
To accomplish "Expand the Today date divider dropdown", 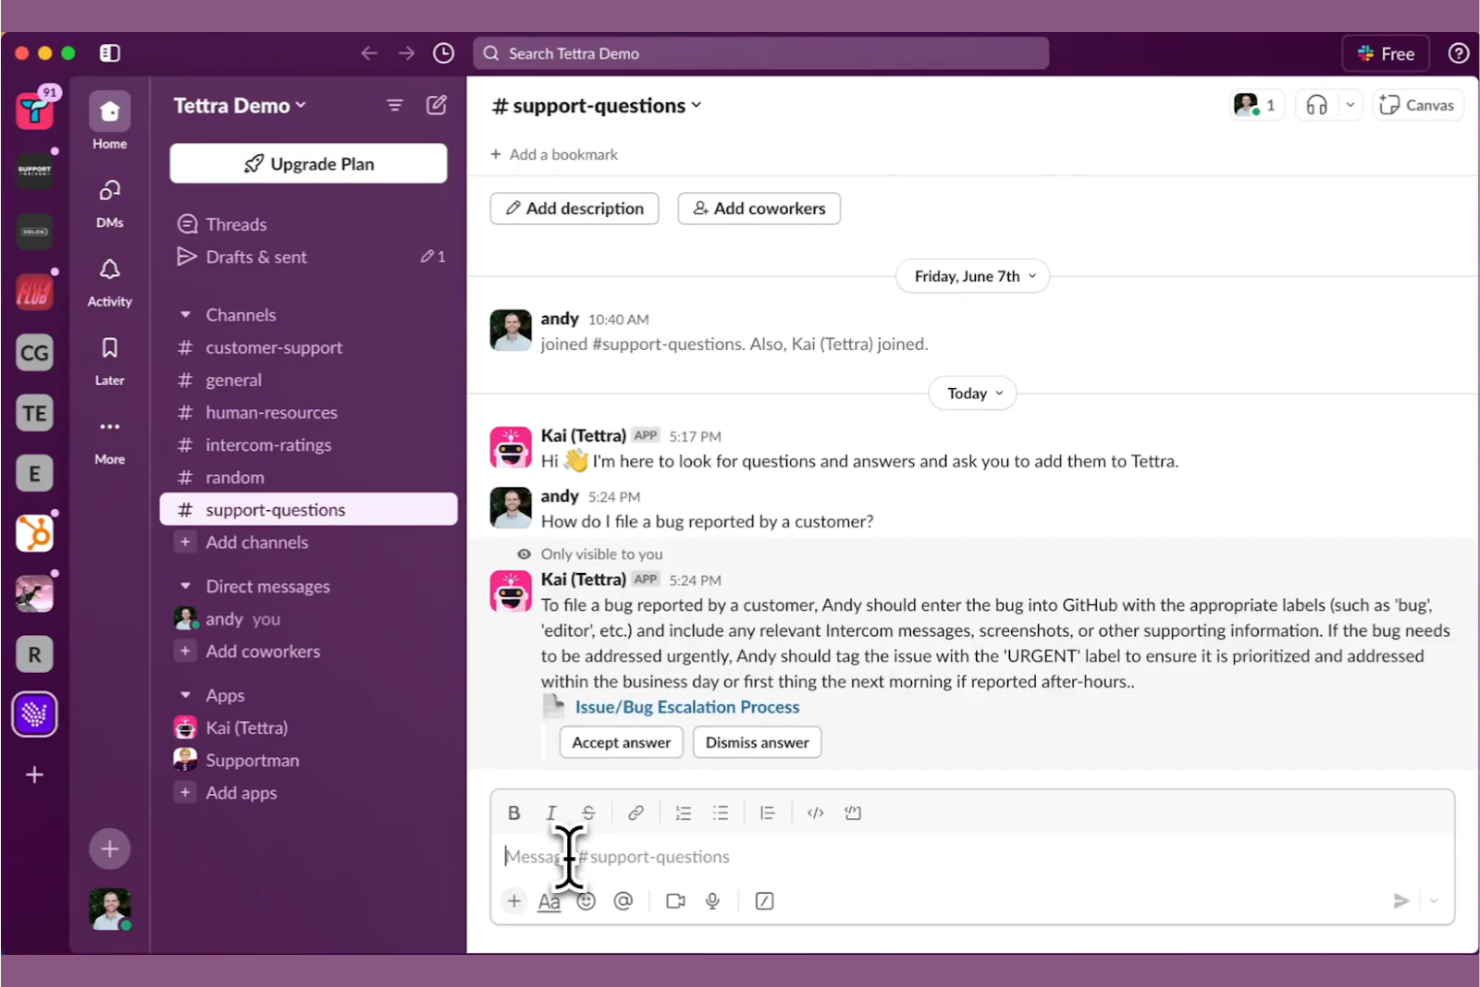I will click(971, 393).
